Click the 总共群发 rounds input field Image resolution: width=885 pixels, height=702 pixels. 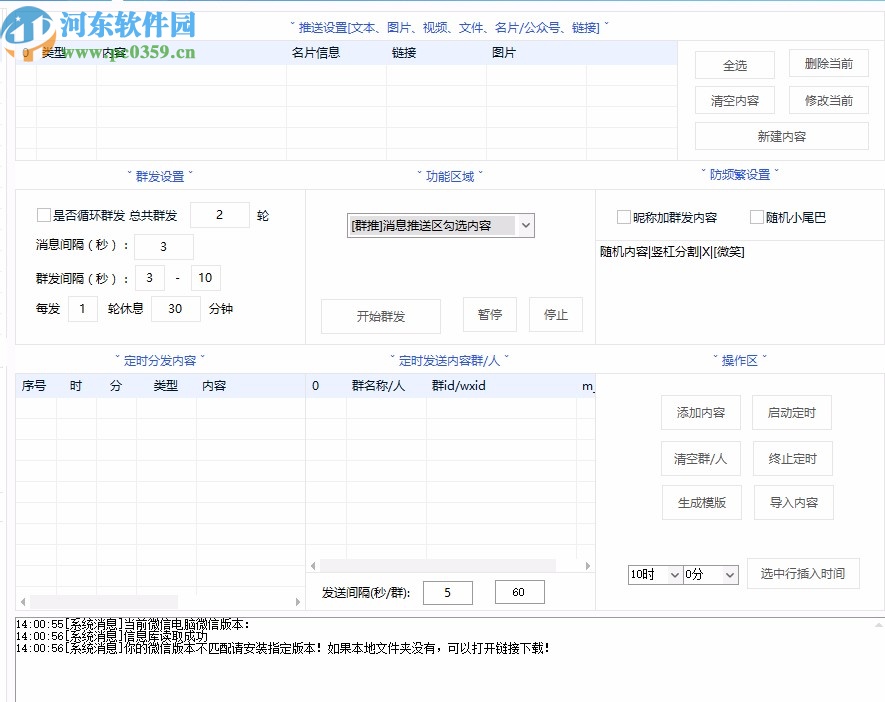[x=219, y=215]
